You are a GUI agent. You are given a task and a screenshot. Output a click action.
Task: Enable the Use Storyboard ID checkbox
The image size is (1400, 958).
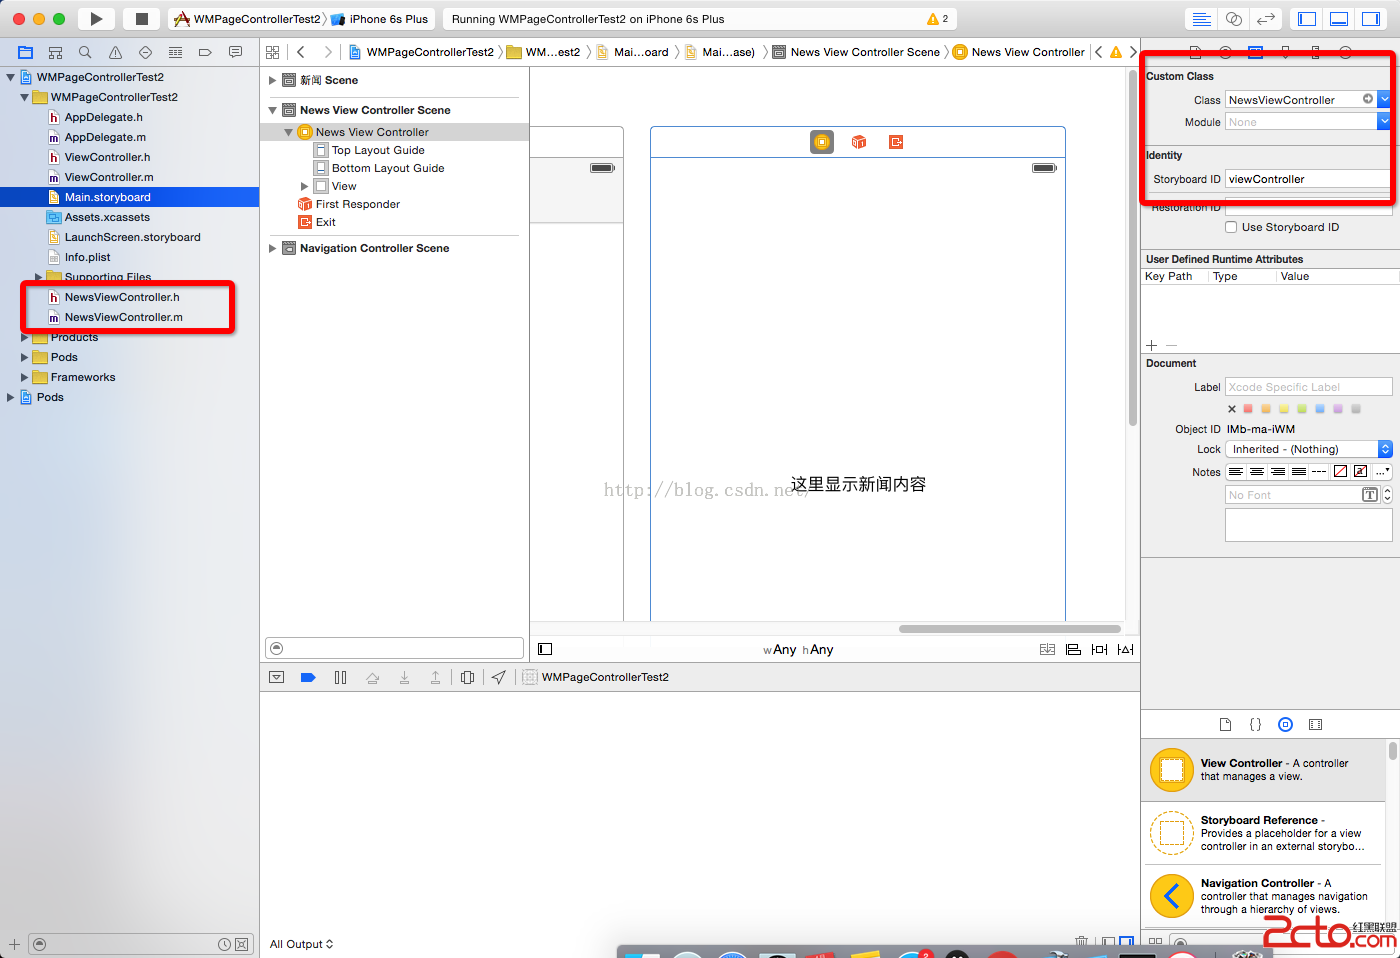[1231, 227]
